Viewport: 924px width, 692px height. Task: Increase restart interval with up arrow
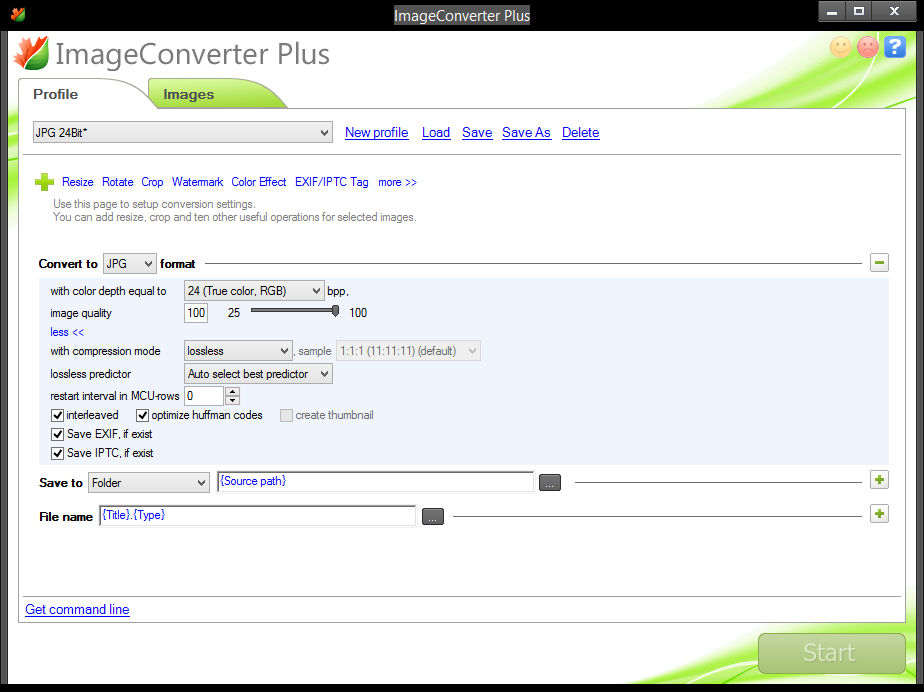(233, 391)
